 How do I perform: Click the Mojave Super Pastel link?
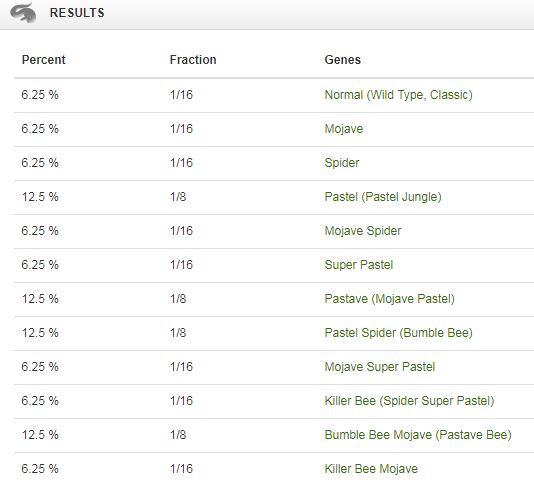tap(380, 367)
